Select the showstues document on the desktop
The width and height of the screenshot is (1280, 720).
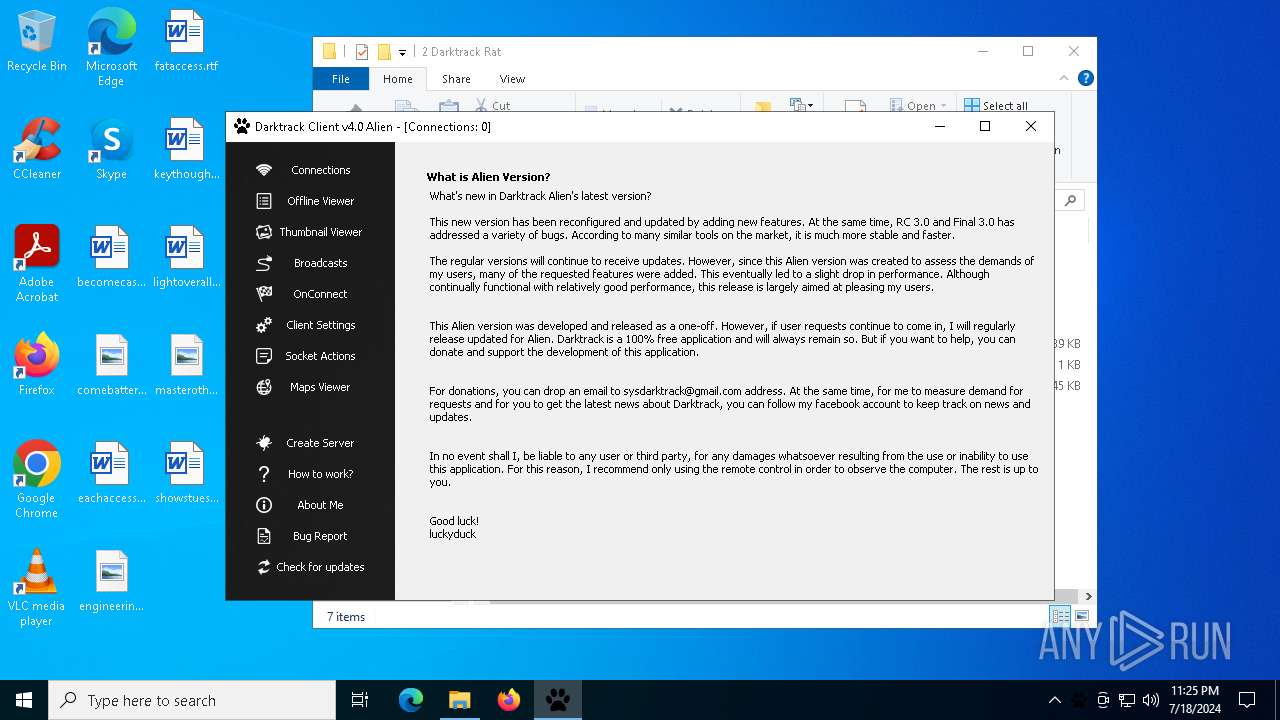point(186,473)
